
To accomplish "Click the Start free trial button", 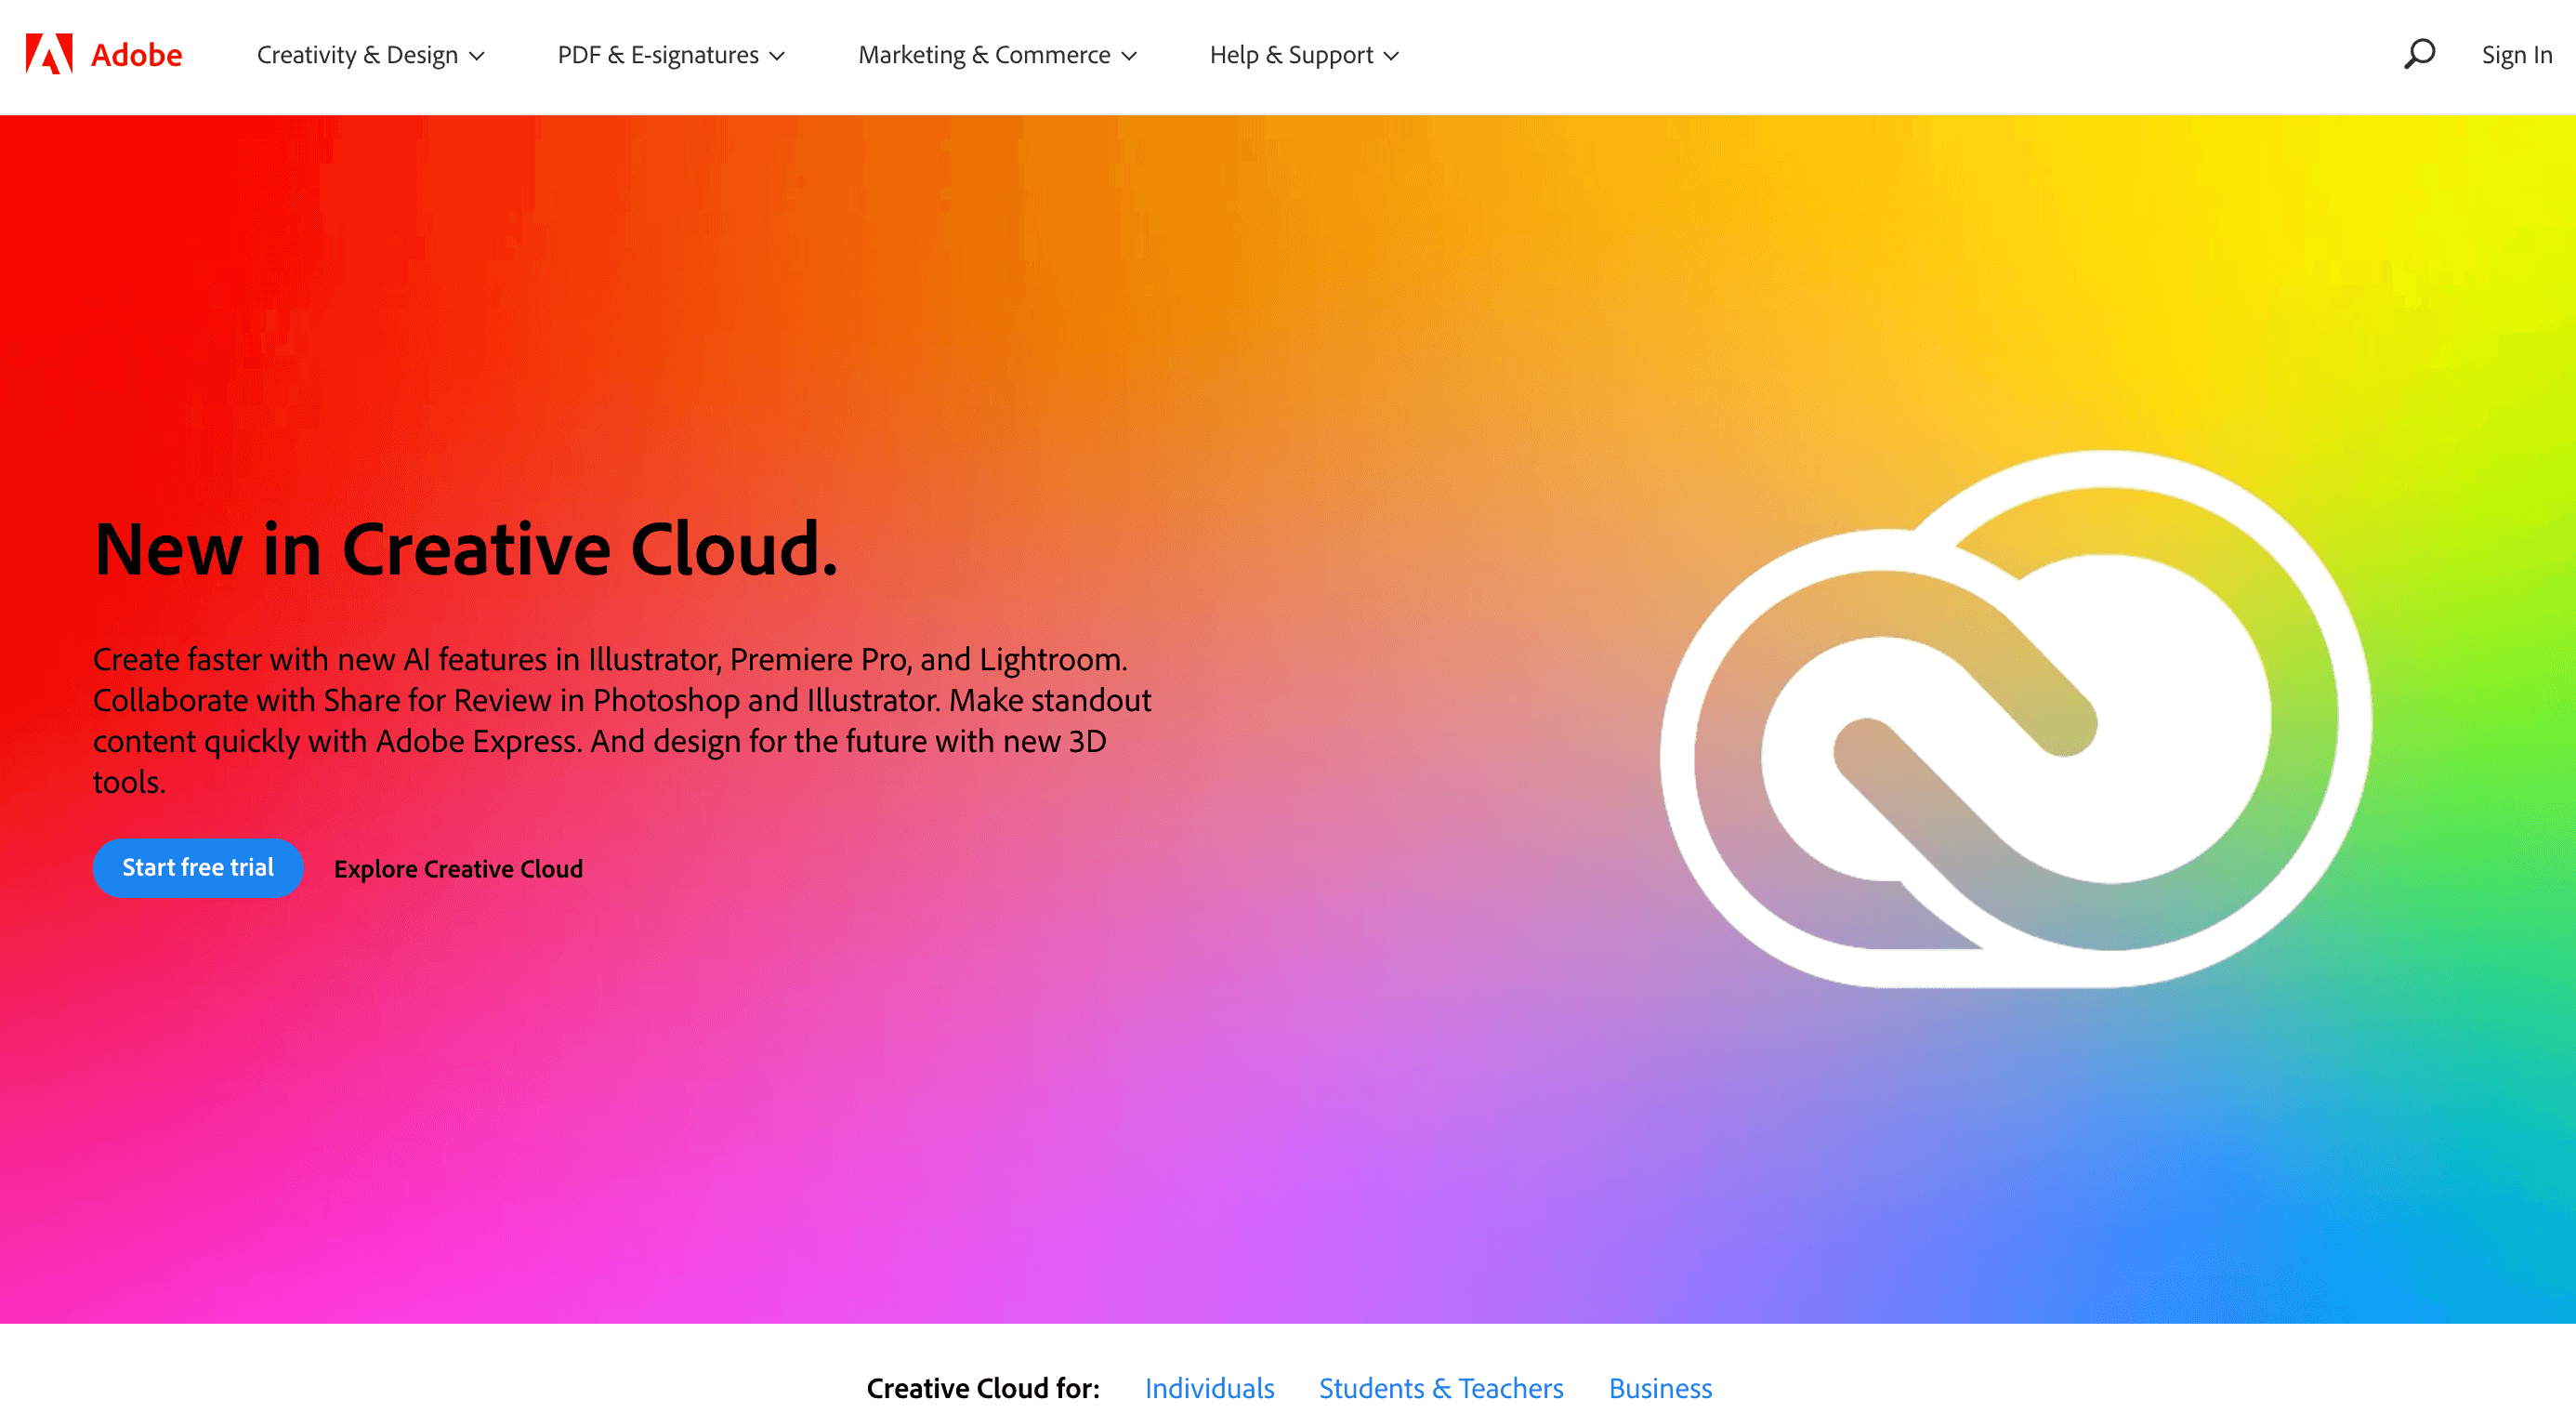I will coord(198,867).
